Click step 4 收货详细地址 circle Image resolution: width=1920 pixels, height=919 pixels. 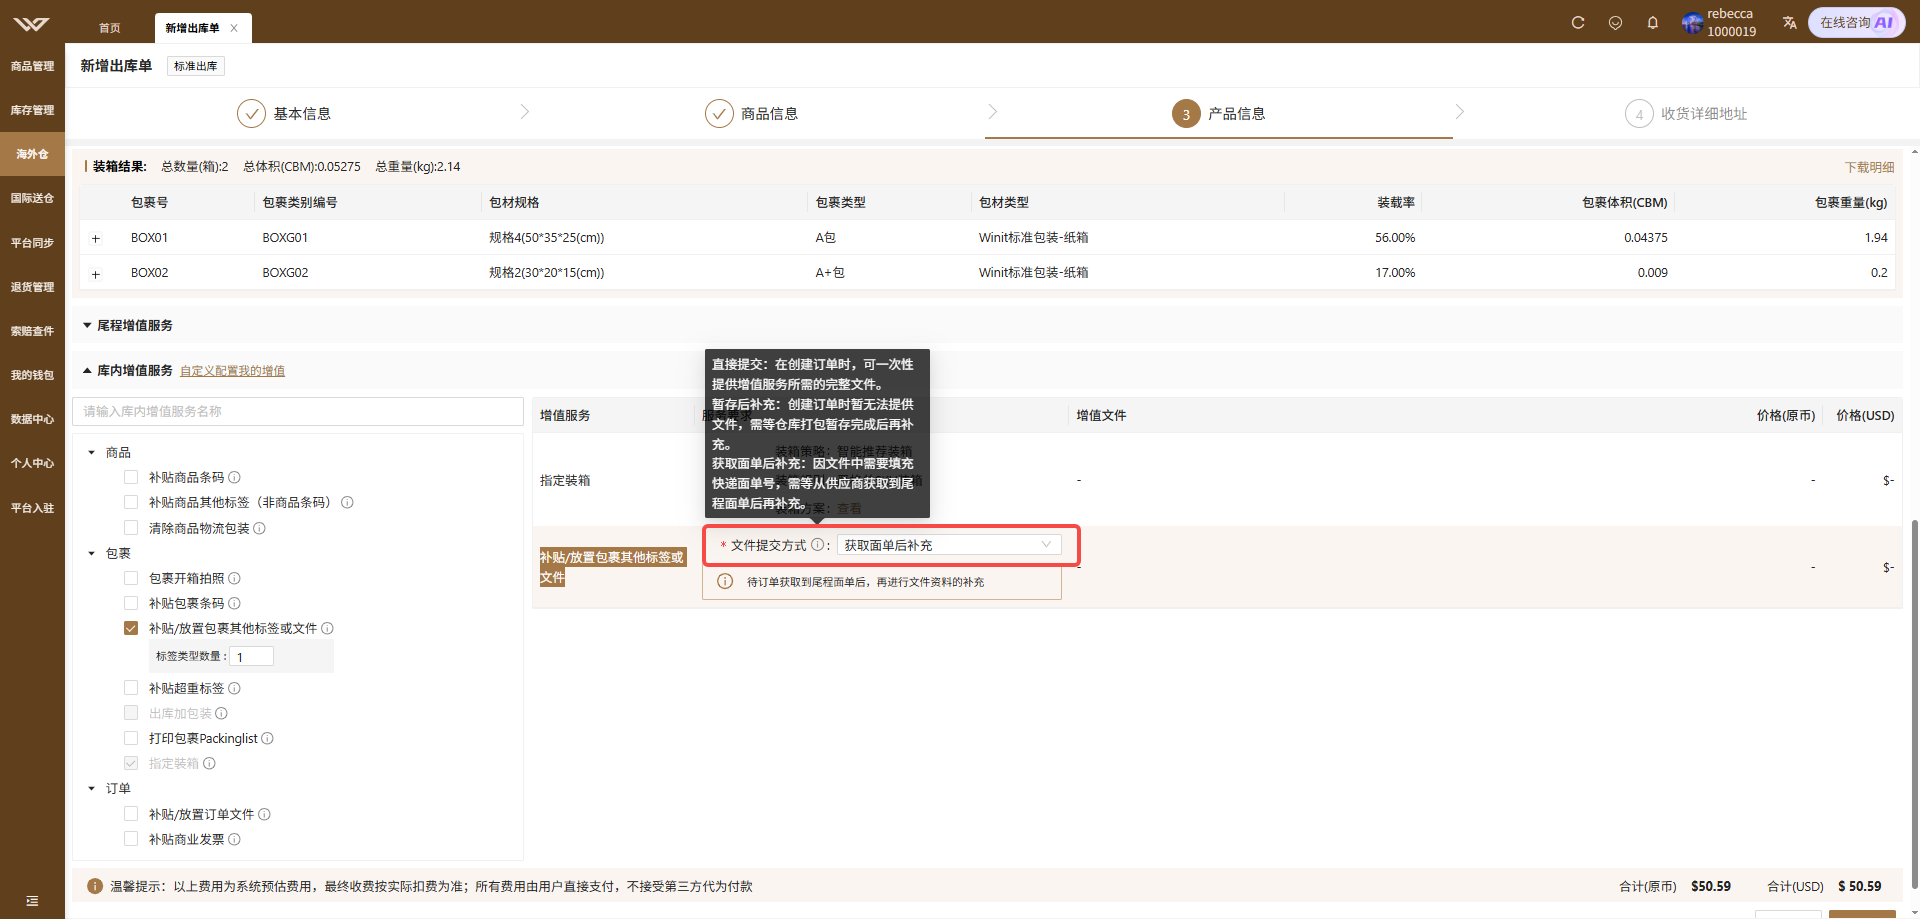pos(1639,114)
